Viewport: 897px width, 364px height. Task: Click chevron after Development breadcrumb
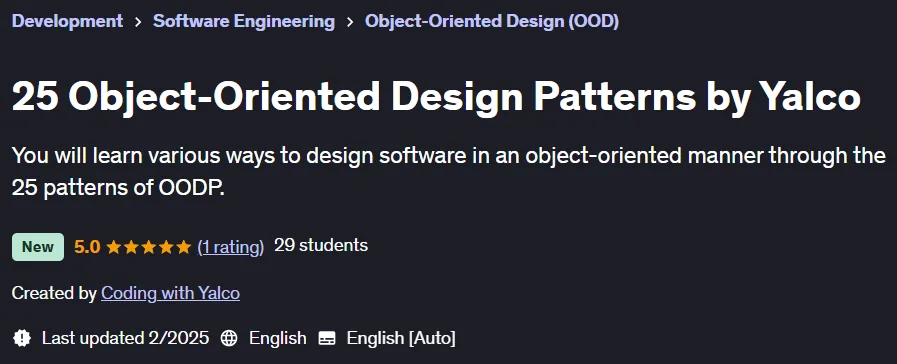138,22
